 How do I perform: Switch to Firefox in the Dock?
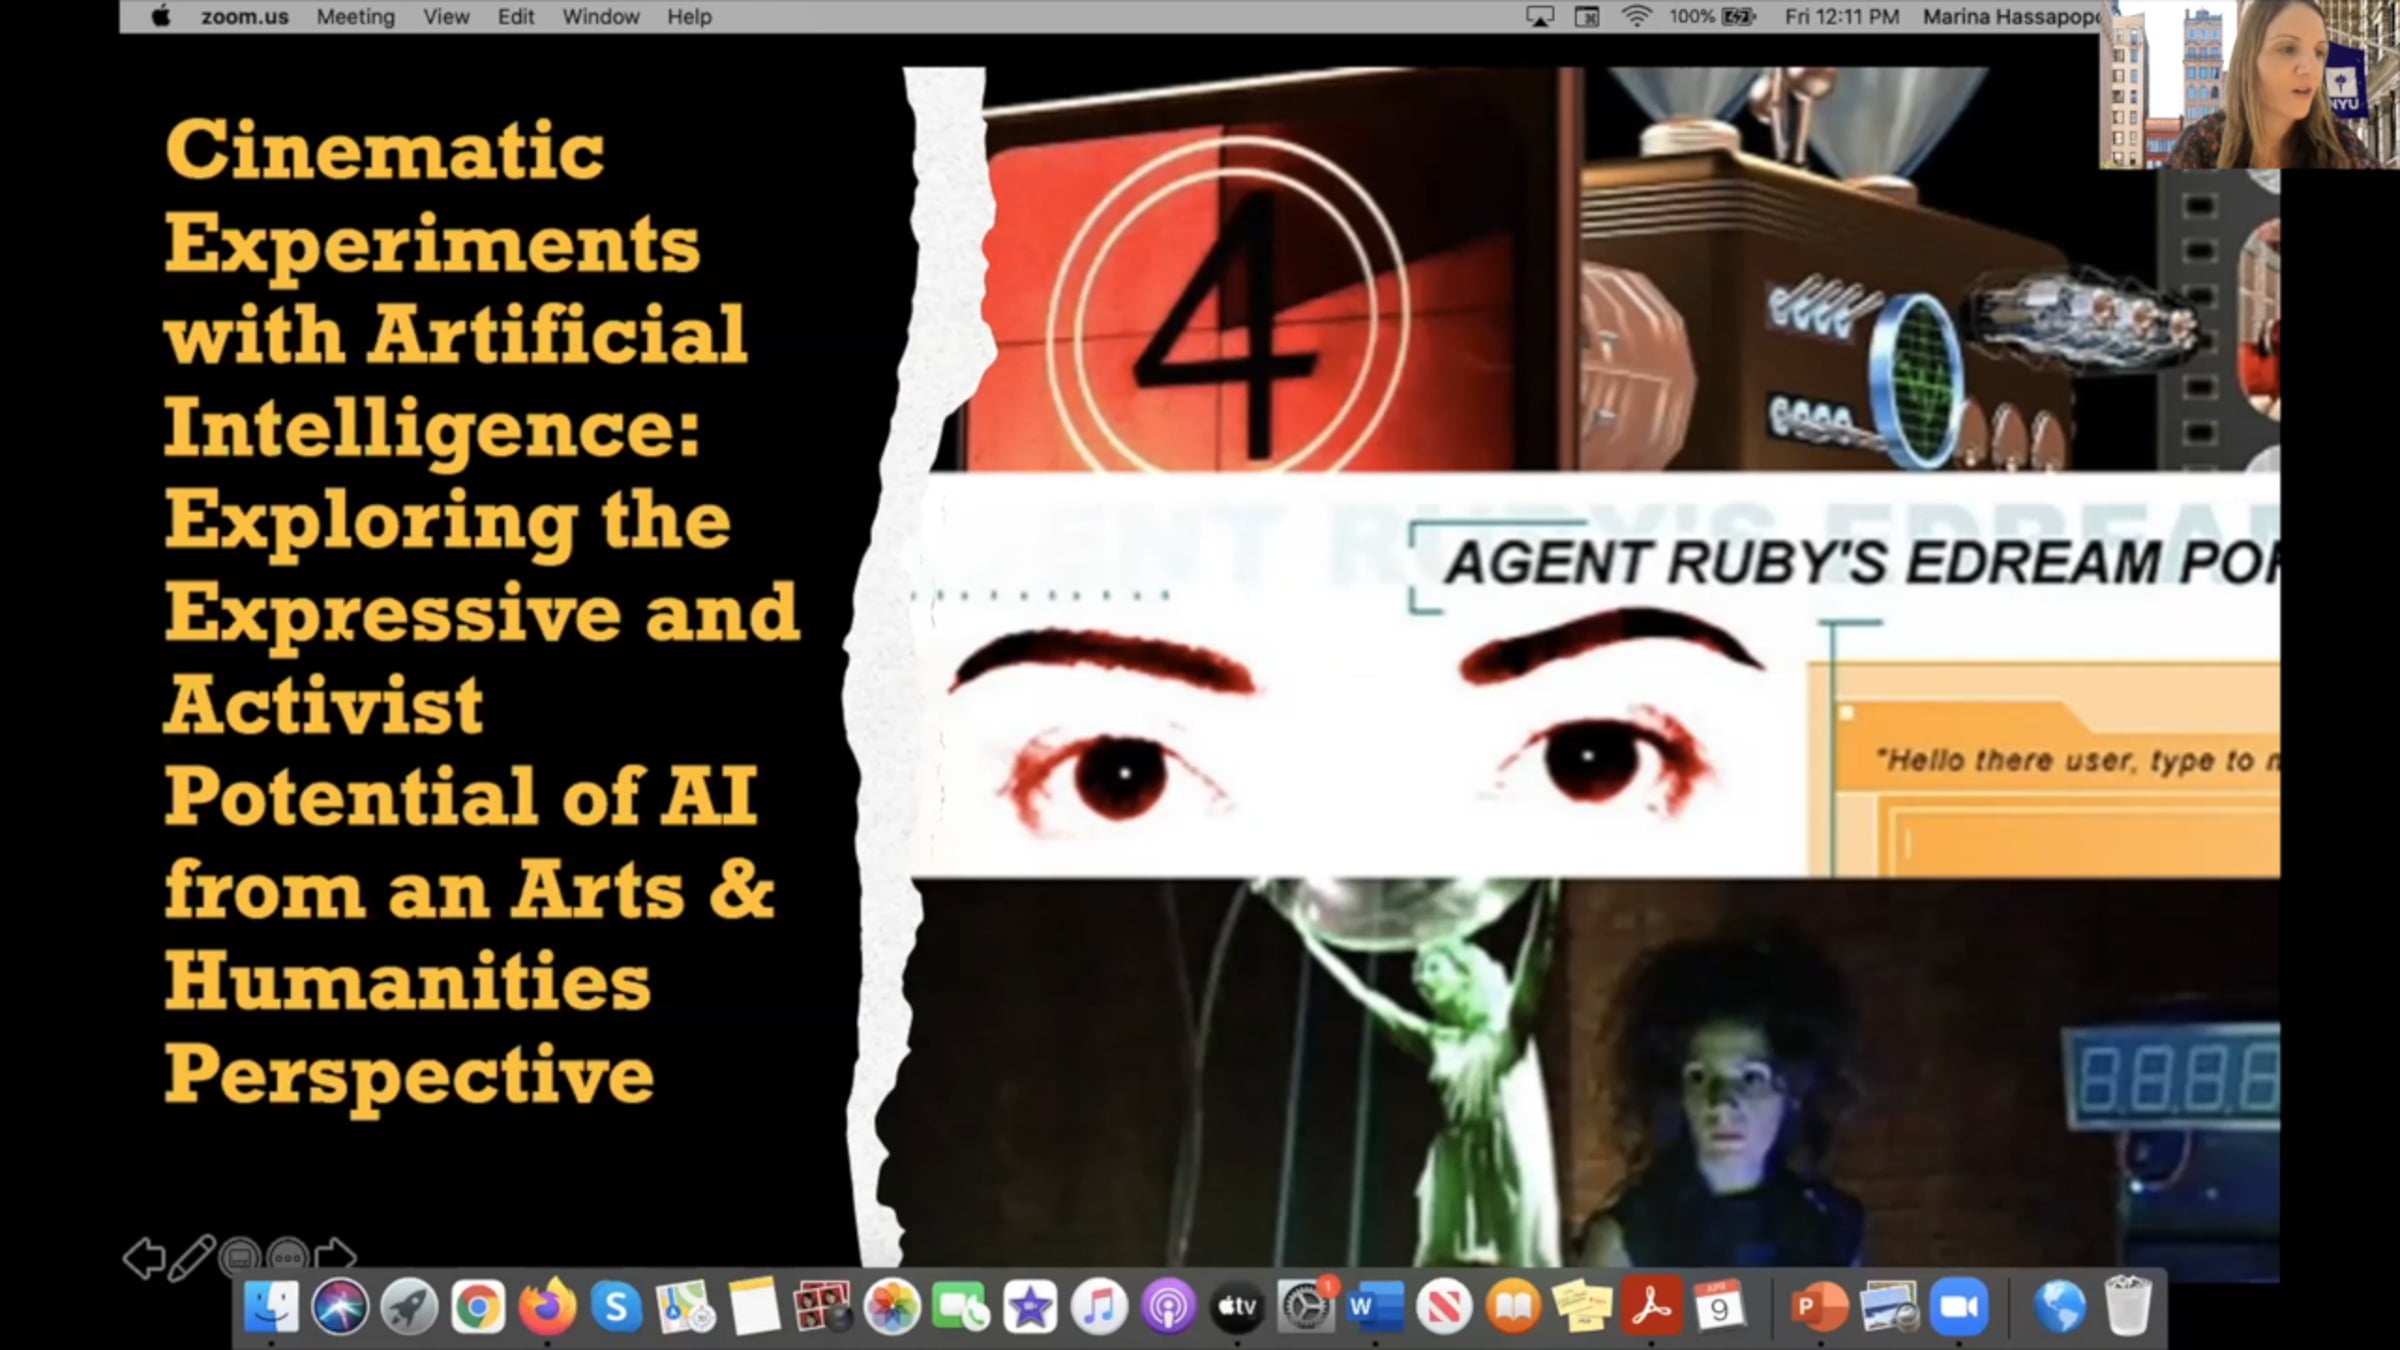click(x=547, y=1307)
